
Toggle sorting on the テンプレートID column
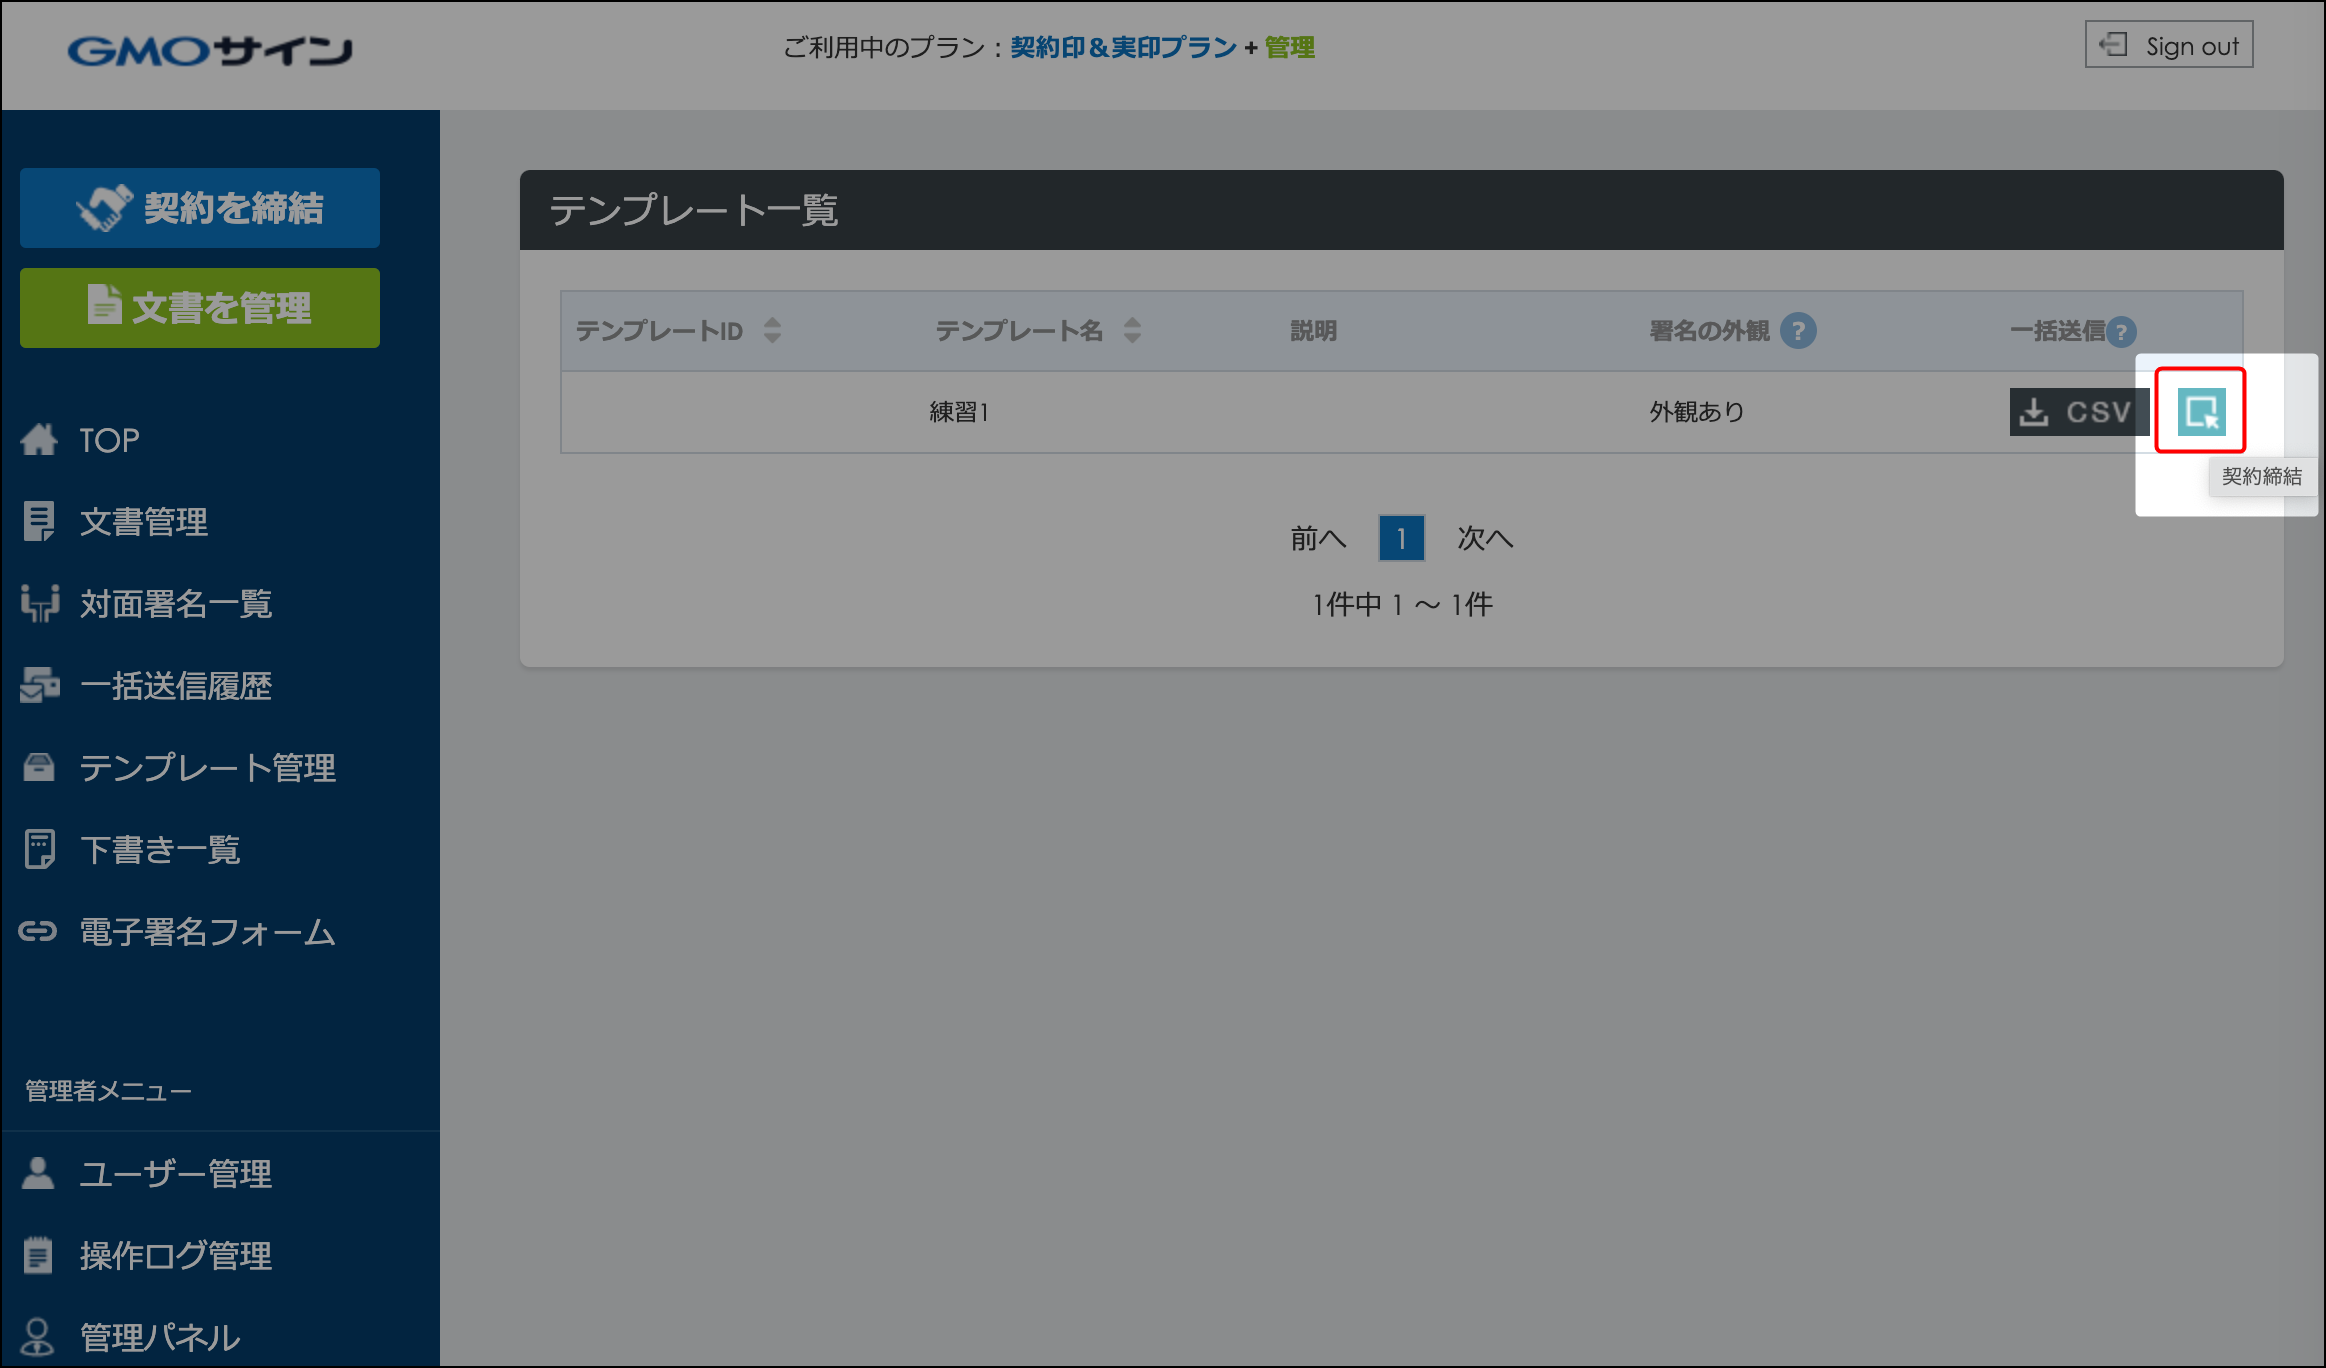coord(771,330)
